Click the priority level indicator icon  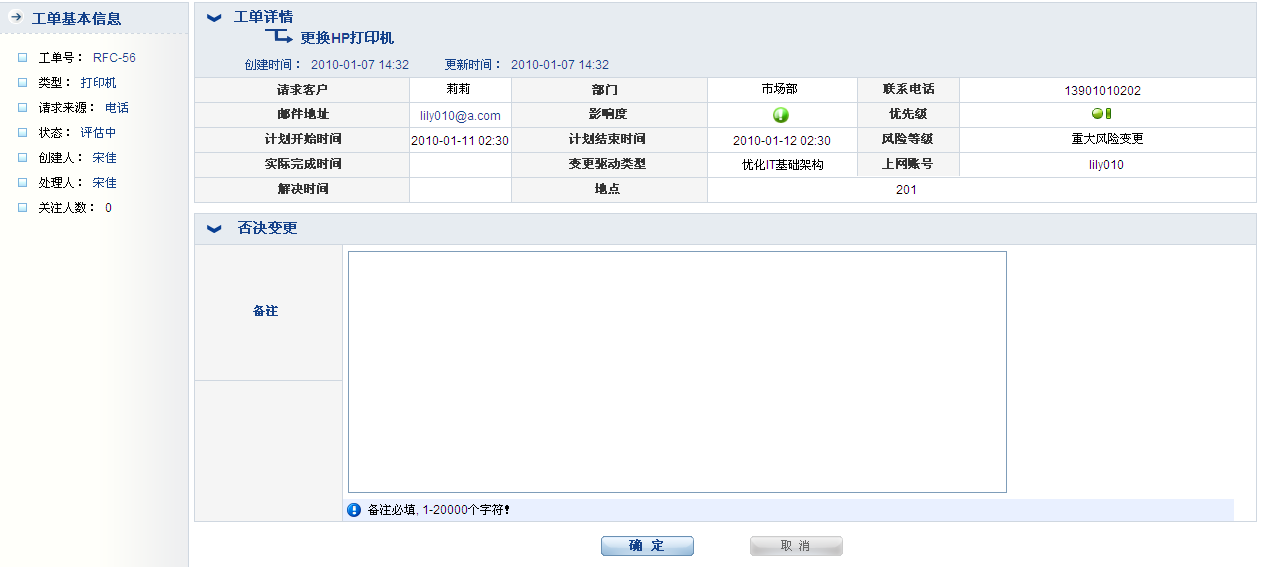click(x=1102, y=114)
